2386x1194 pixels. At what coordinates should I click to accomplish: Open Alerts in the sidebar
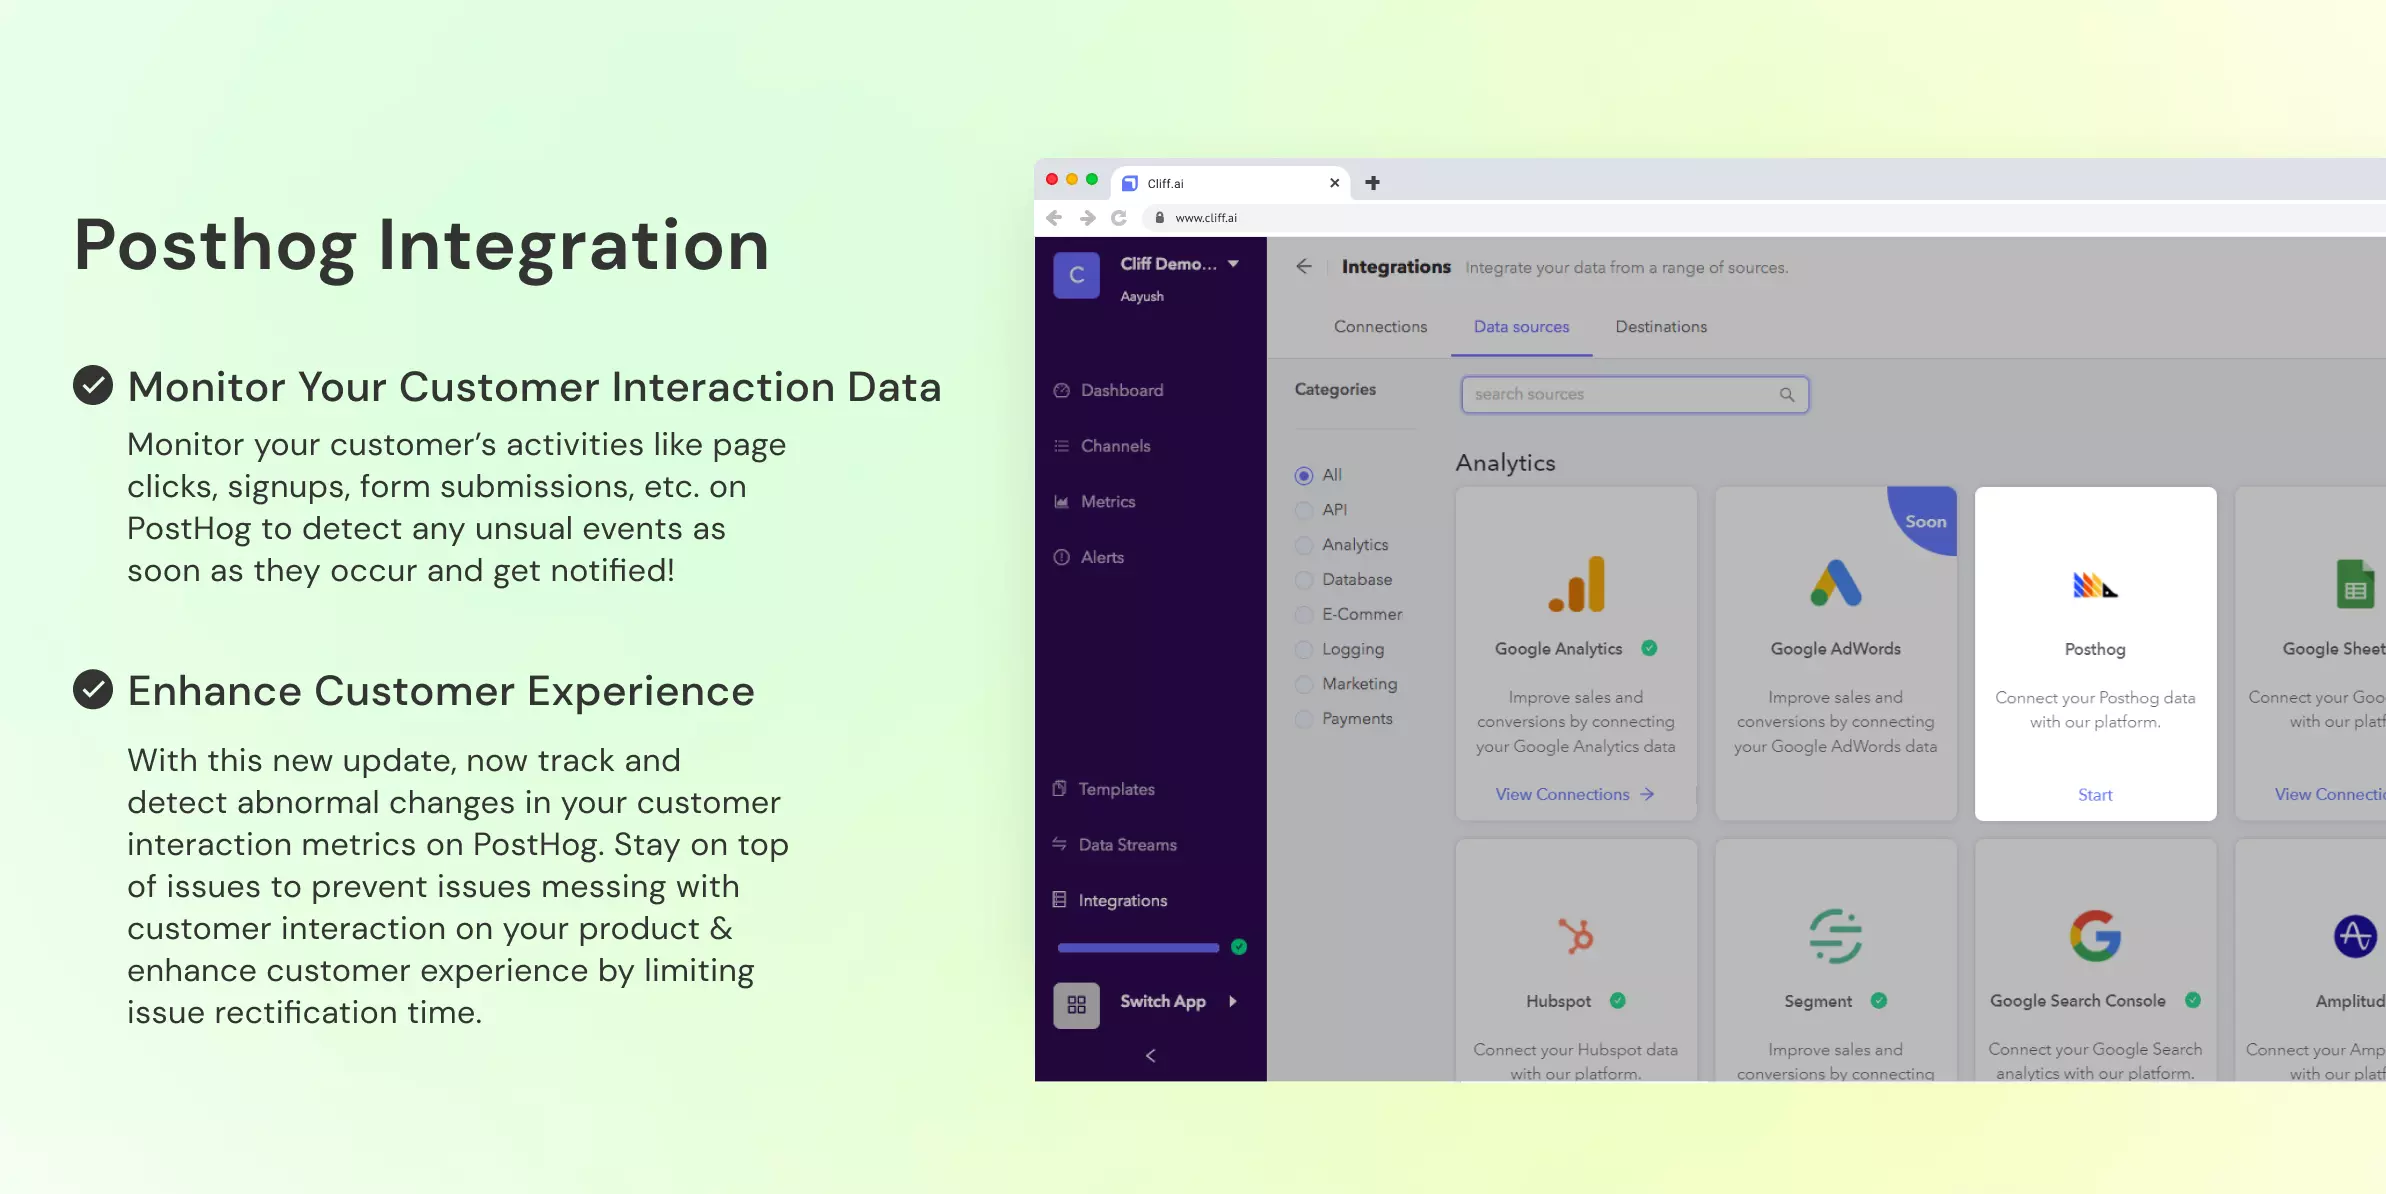[1089, 557]
